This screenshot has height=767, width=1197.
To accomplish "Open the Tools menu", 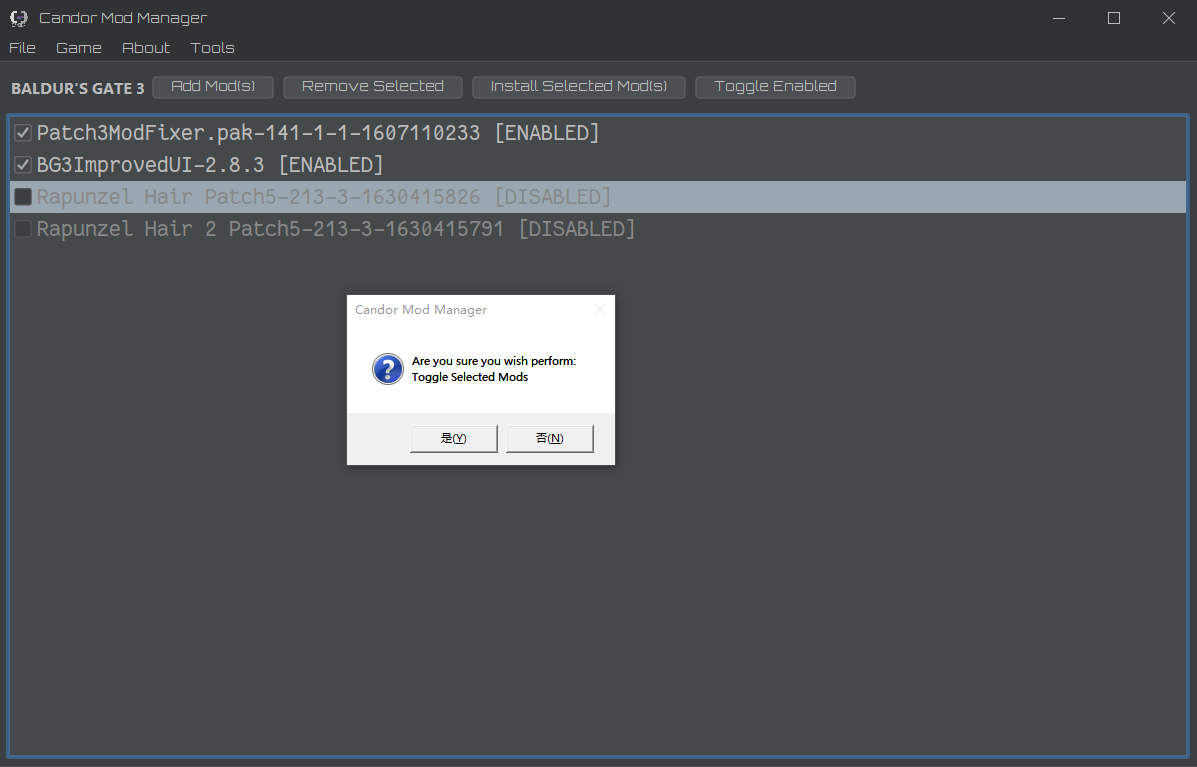I will (213, 48).
